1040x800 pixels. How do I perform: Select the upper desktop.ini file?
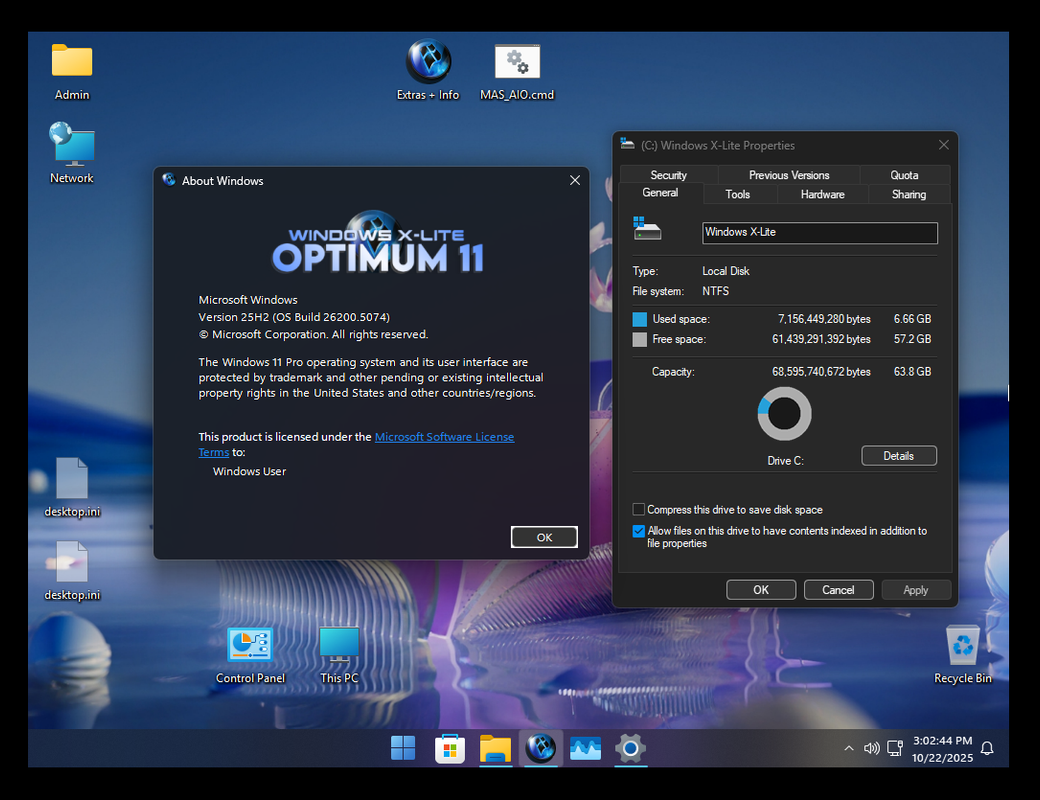(x=72, y=488)
